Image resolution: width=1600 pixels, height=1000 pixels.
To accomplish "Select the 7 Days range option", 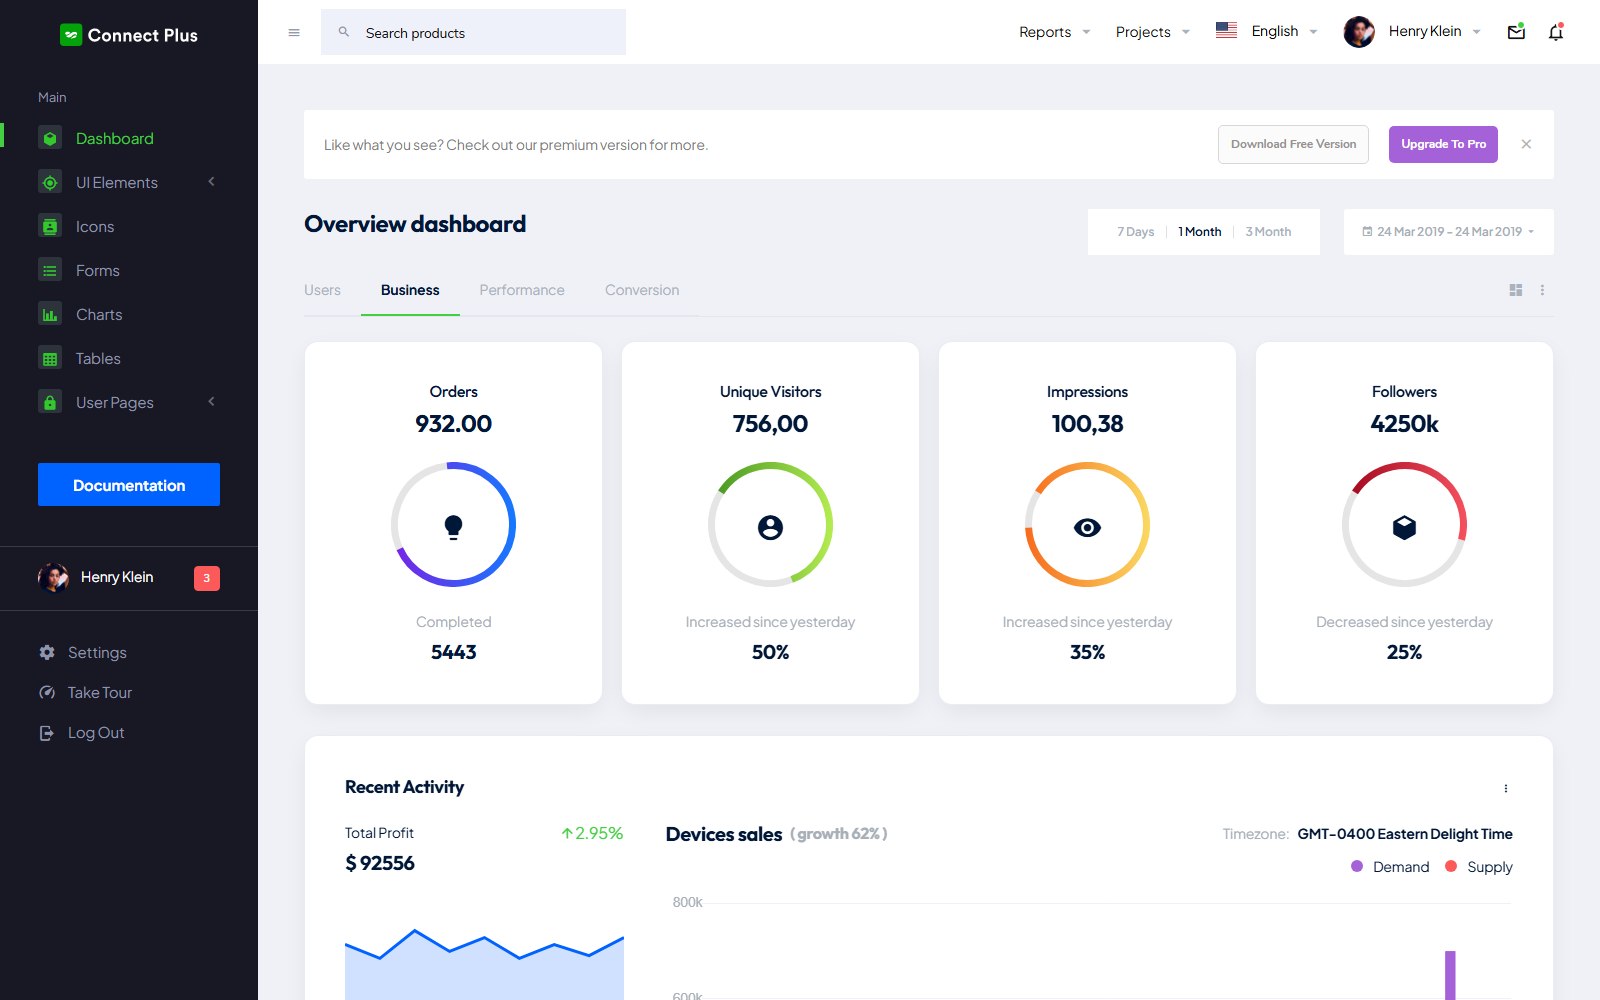I will 1135,232.
